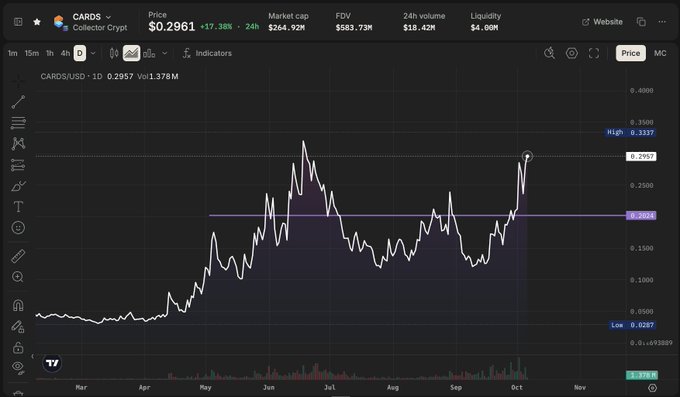The image size is (680, 397).
Task: Toggle the sidebar panel icon
Action: point(18,22)
